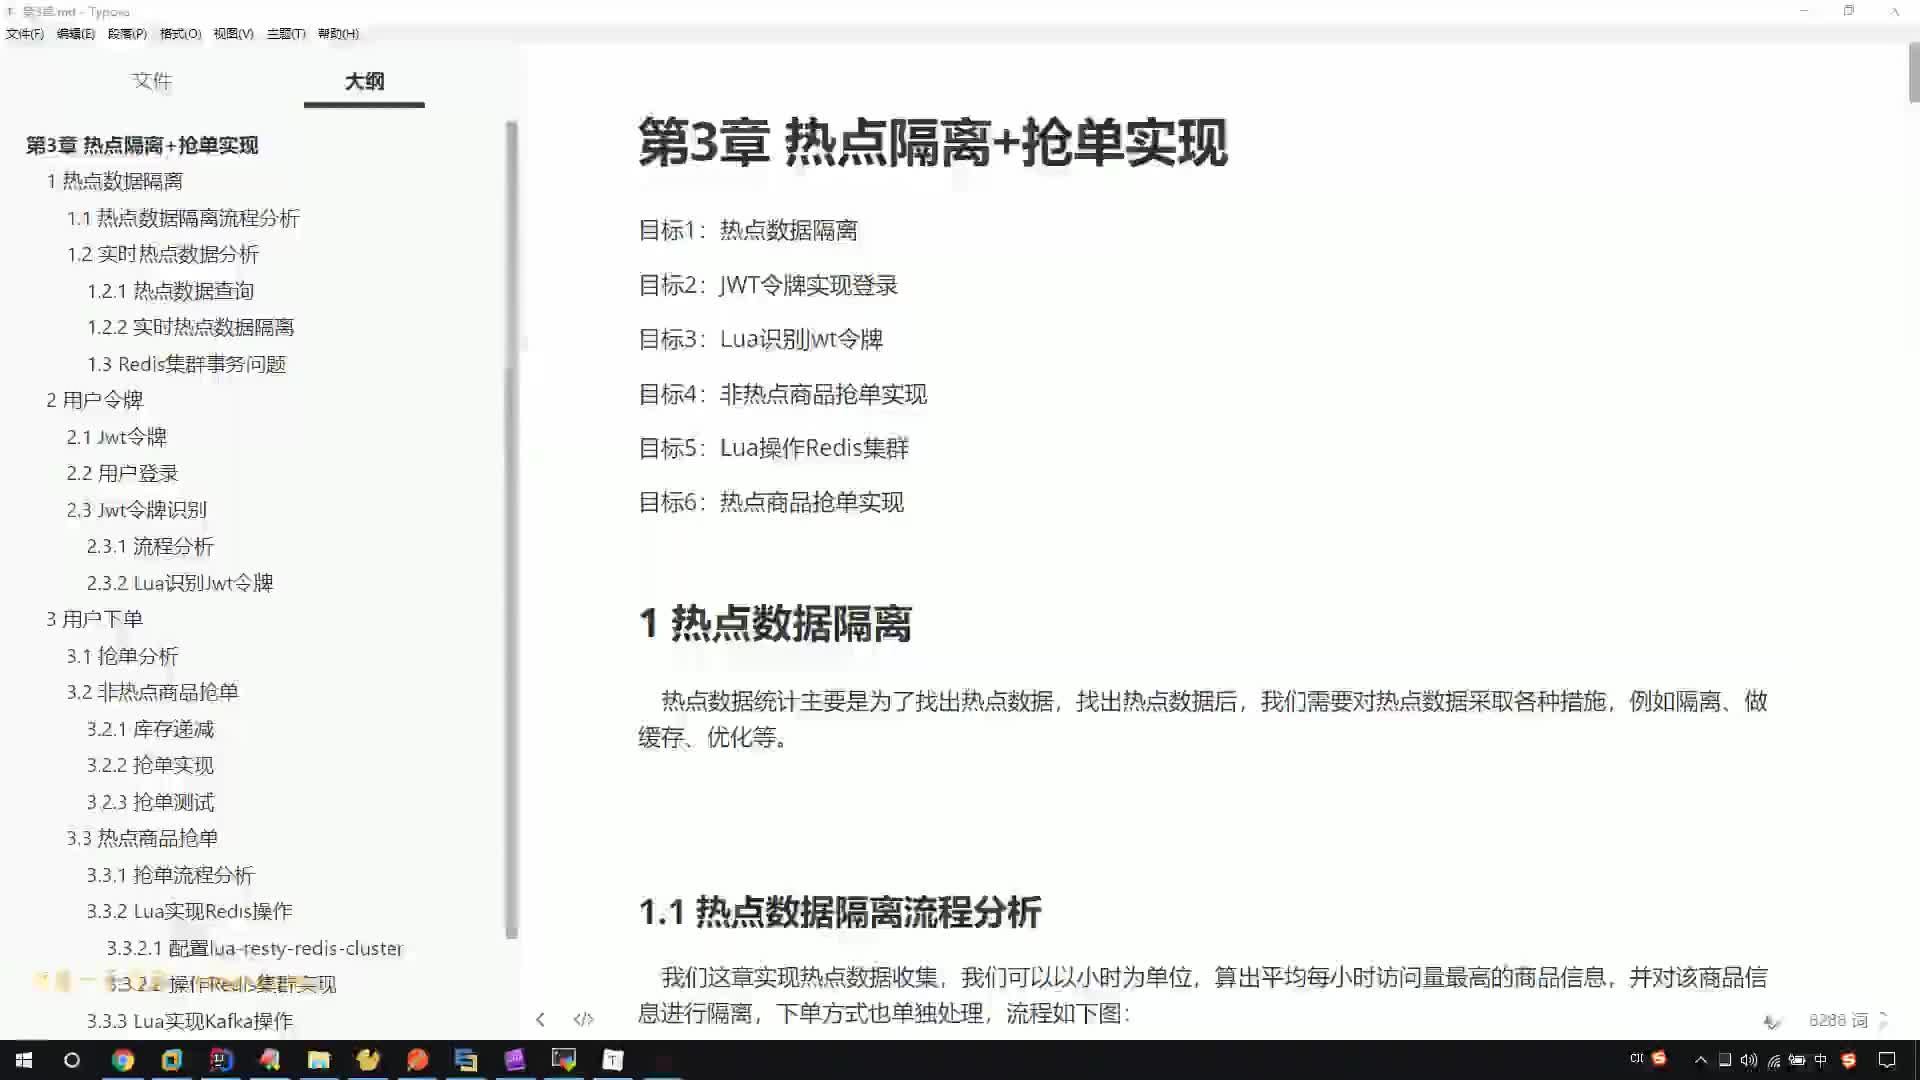Jump to outline heading 第3章 热点隔离+抢单实现
Image resolution: width=1920 pixels, height=1080 pixels.
[142, 145]
